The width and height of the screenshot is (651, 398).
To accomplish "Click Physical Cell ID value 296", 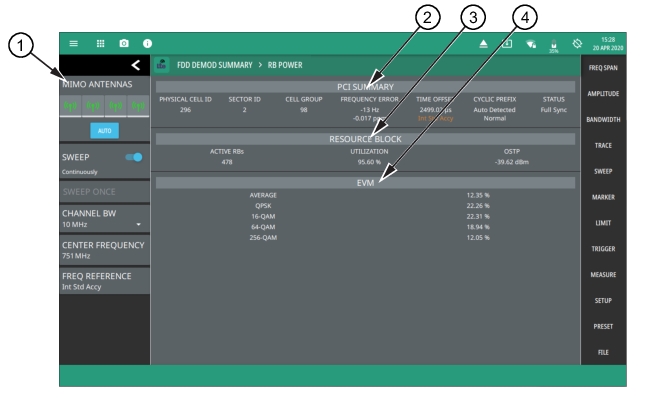I will coord(185,110).
